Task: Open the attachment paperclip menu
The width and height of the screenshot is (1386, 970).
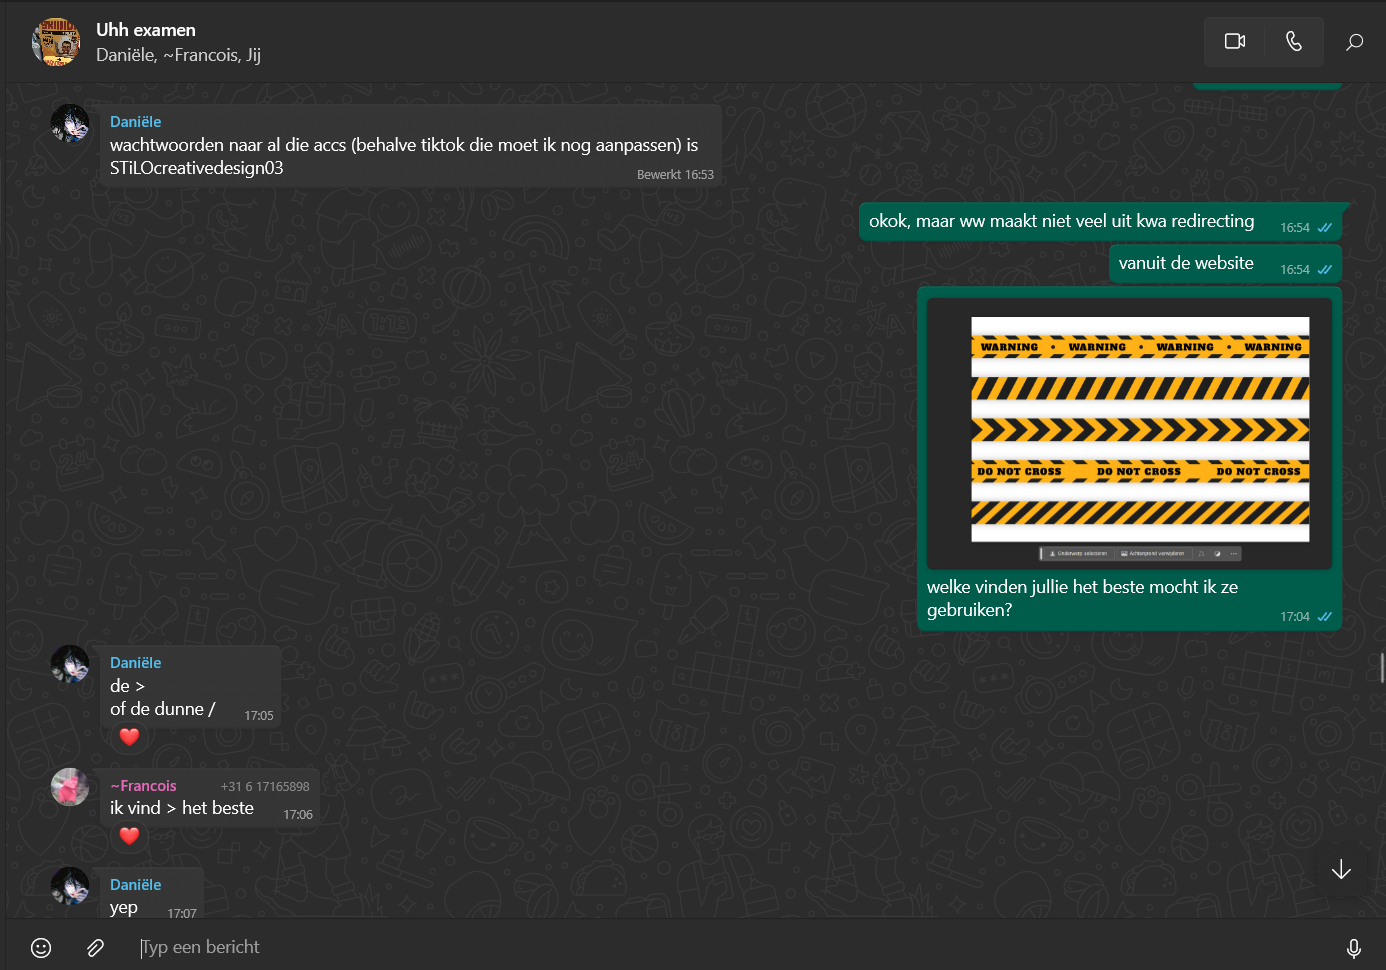Action: 95,947
